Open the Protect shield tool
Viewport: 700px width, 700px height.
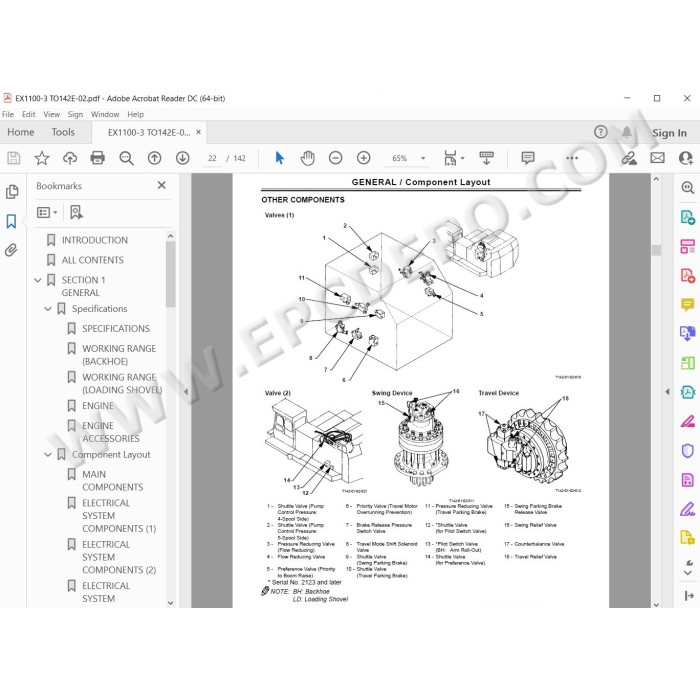coord(688,450)
